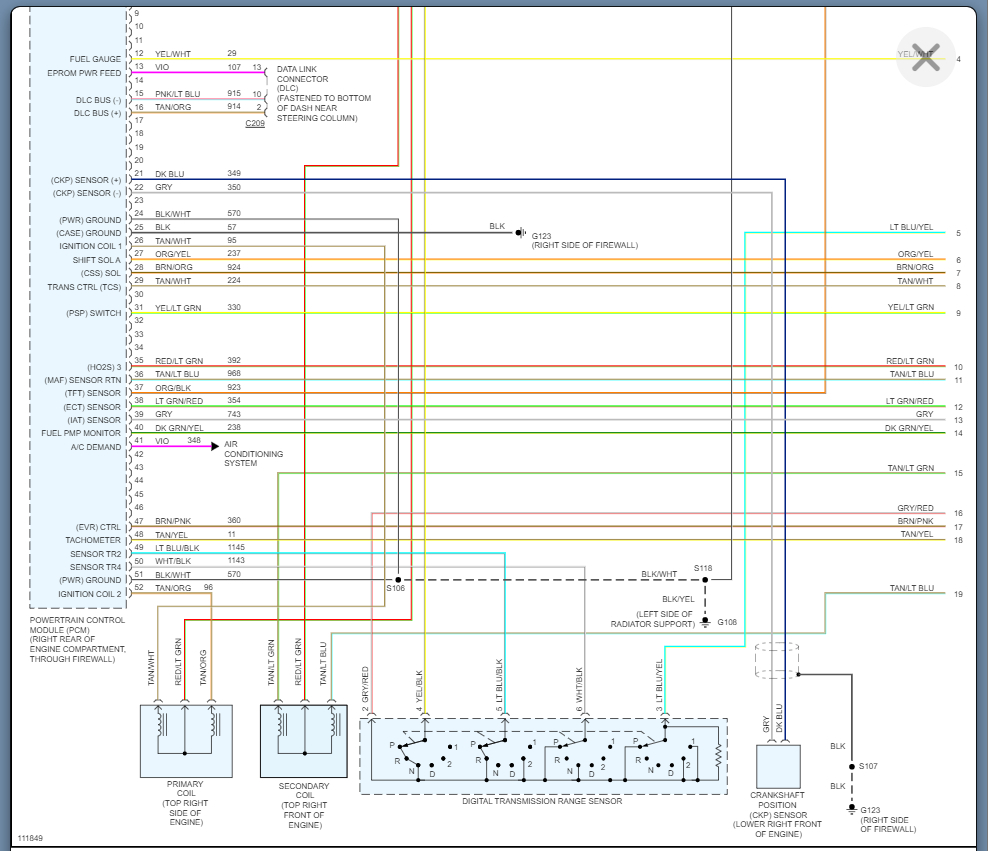988x851 pixels.
Task: Click the Secondary Coil component box
Action: coord(304,741)
